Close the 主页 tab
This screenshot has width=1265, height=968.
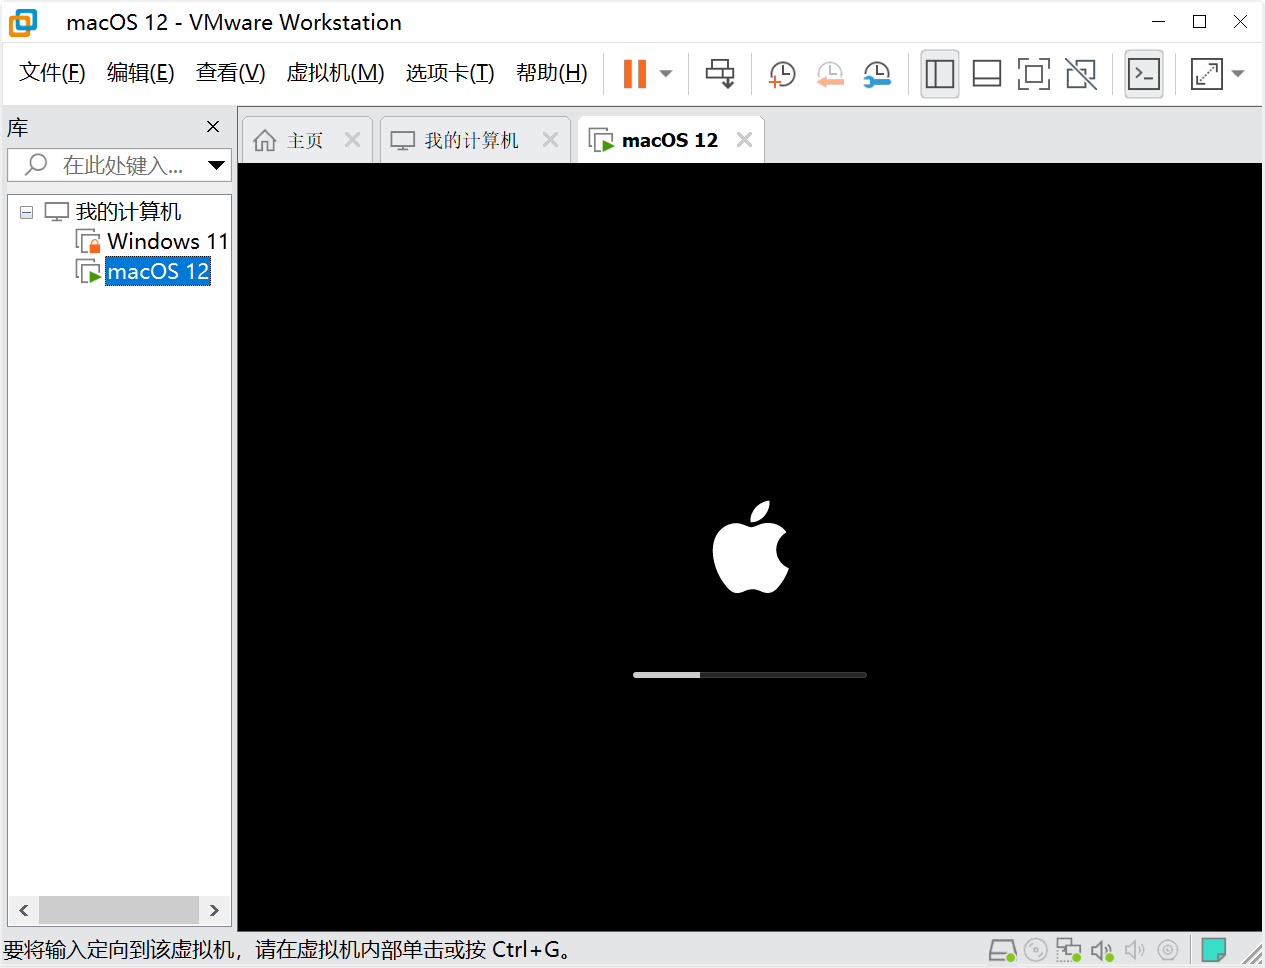point(352,140)
